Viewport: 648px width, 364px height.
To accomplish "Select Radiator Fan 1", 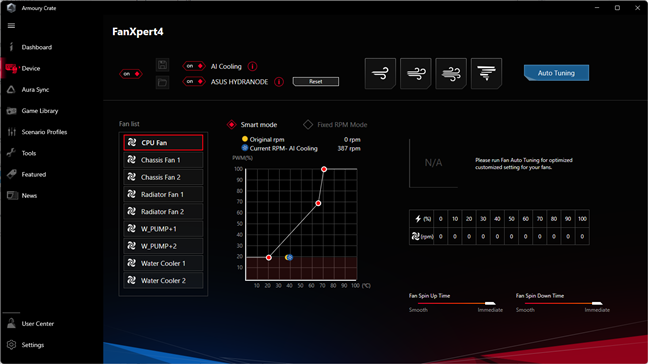I will pos(163,194).
